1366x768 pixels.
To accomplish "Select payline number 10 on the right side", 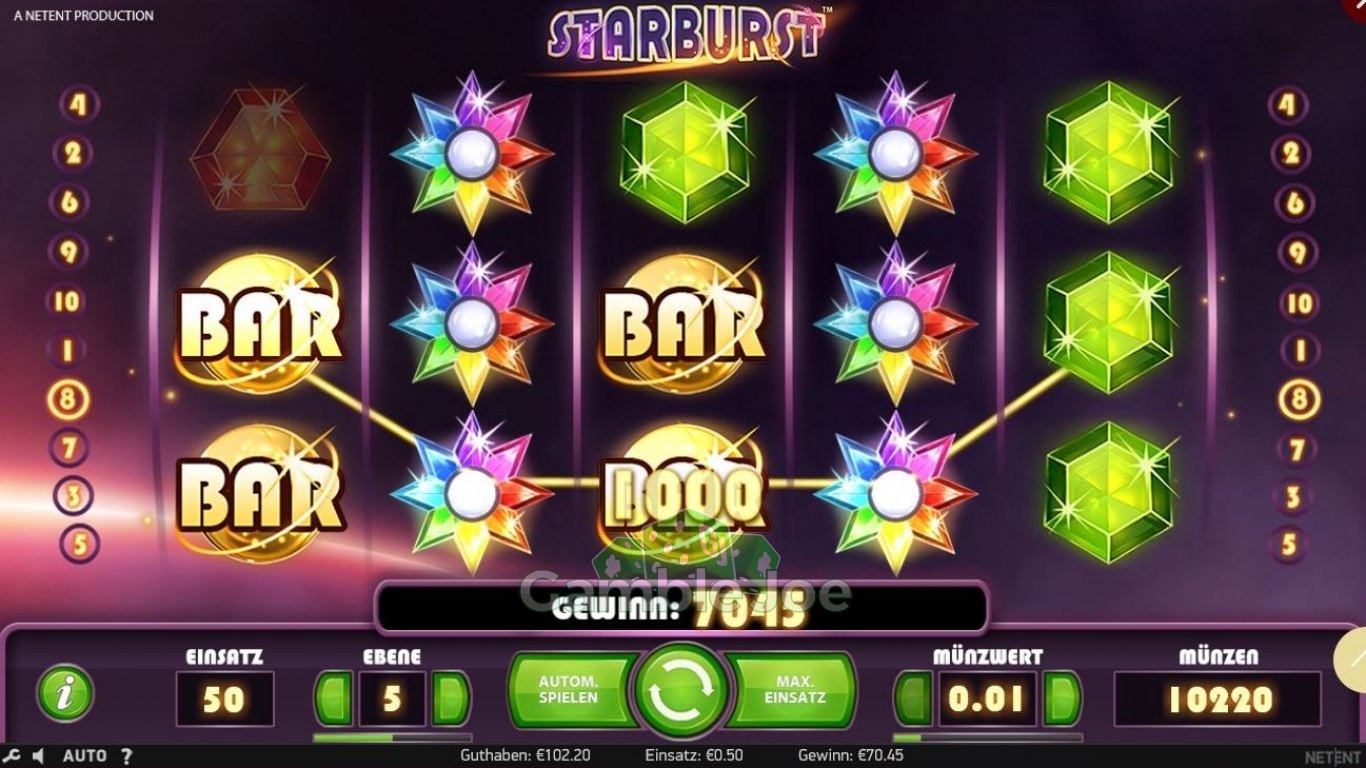I will [1298, 302].
